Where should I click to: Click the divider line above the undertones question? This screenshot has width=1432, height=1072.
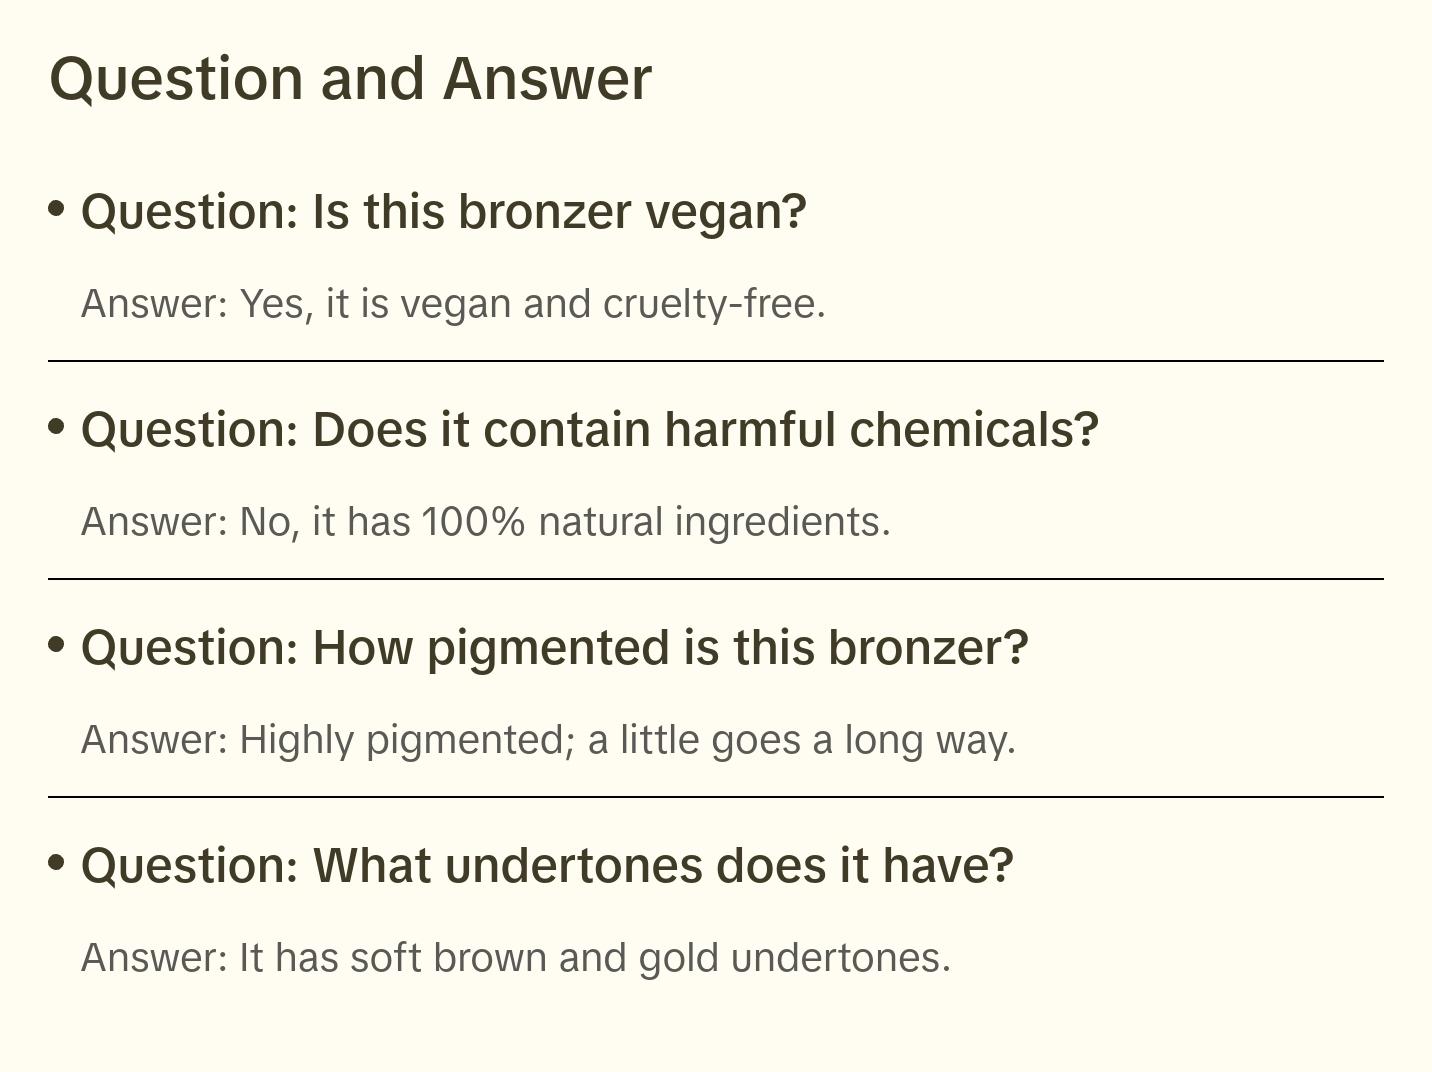(715, 797)
